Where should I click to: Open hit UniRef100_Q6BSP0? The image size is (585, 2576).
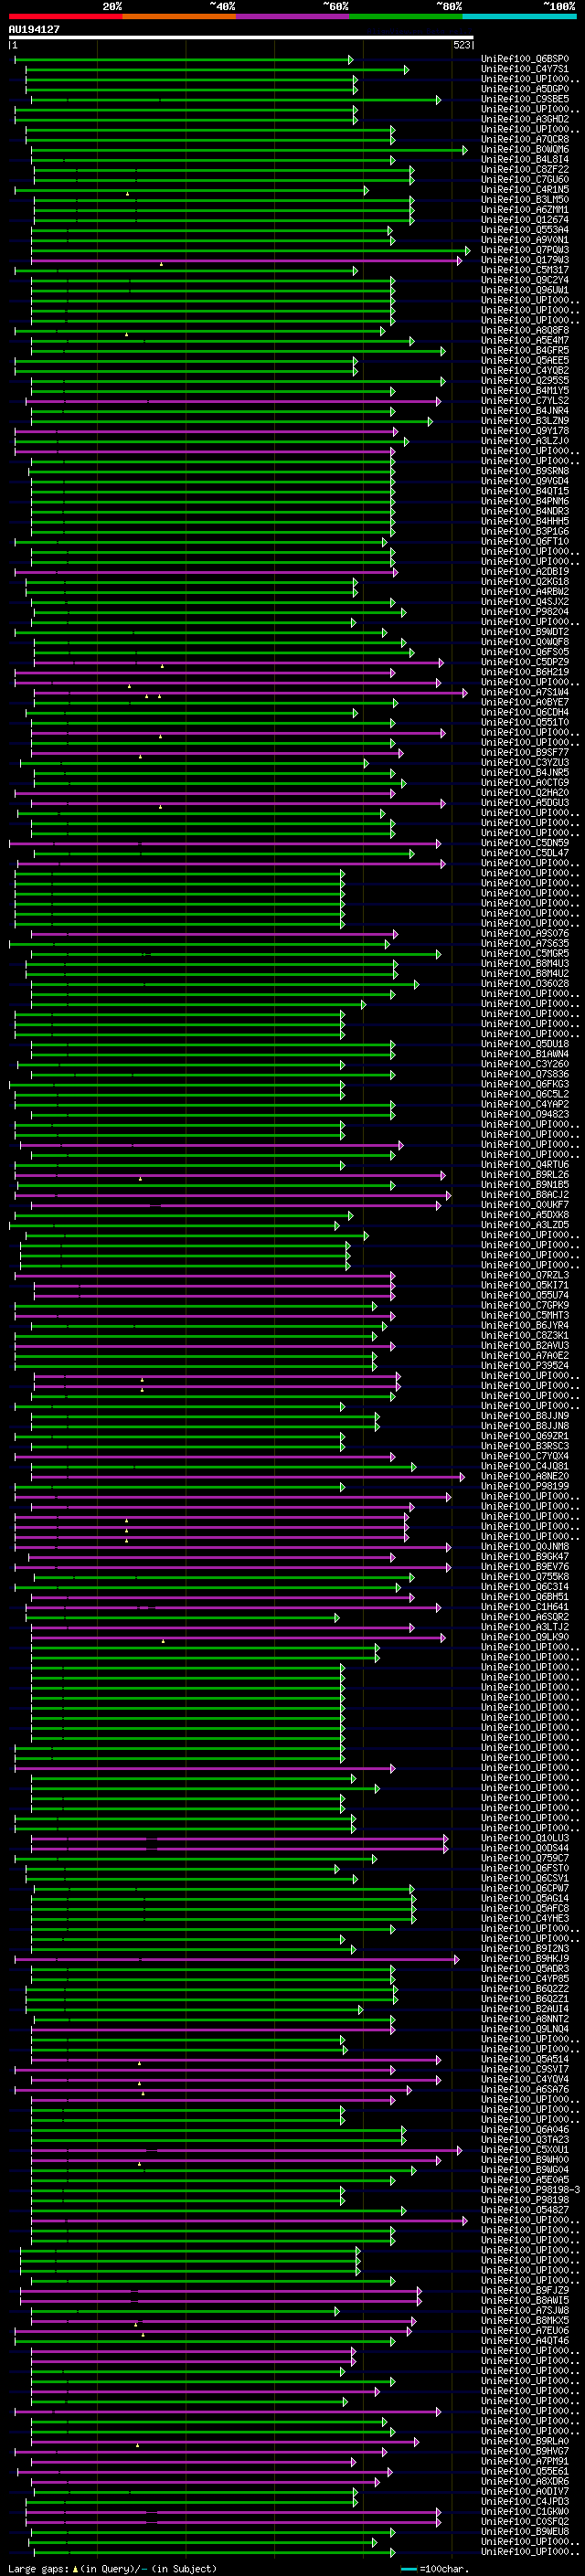pyautogui.click(x=525, y=59)
